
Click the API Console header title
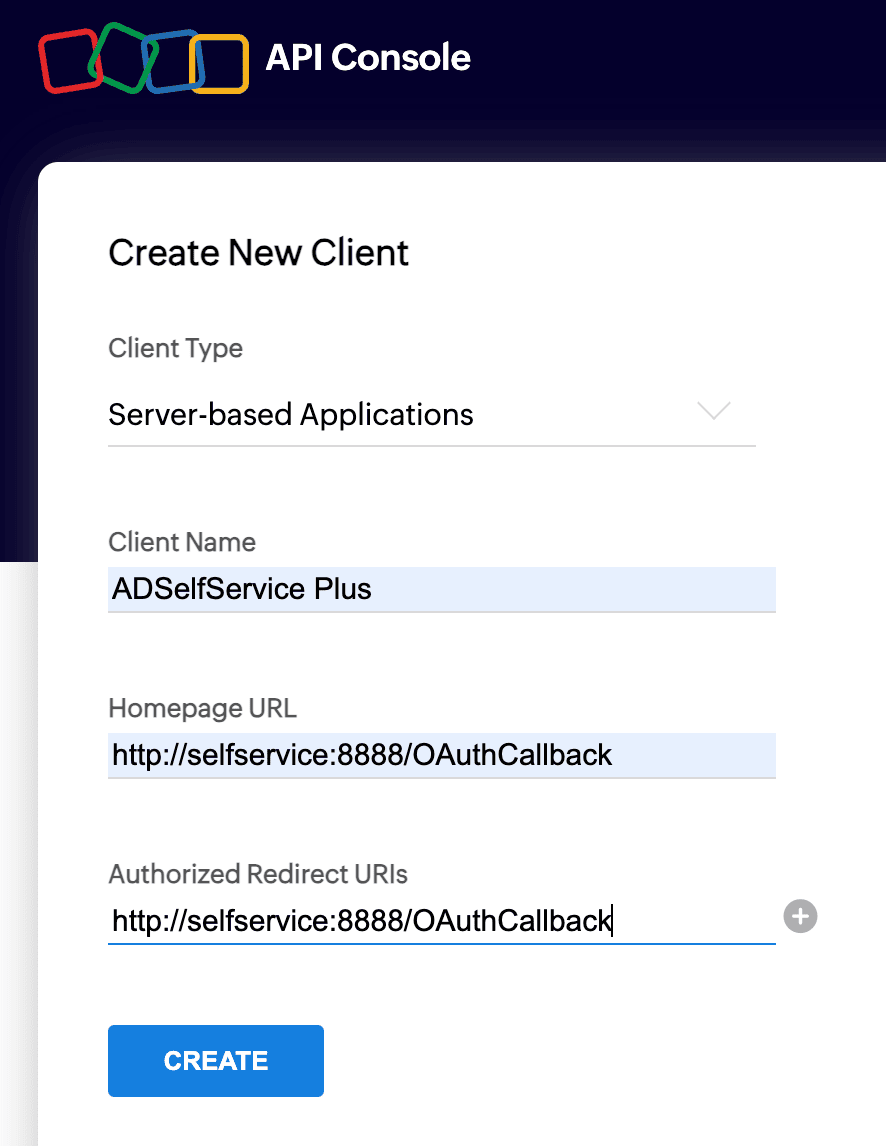click(x=368, y=58)
